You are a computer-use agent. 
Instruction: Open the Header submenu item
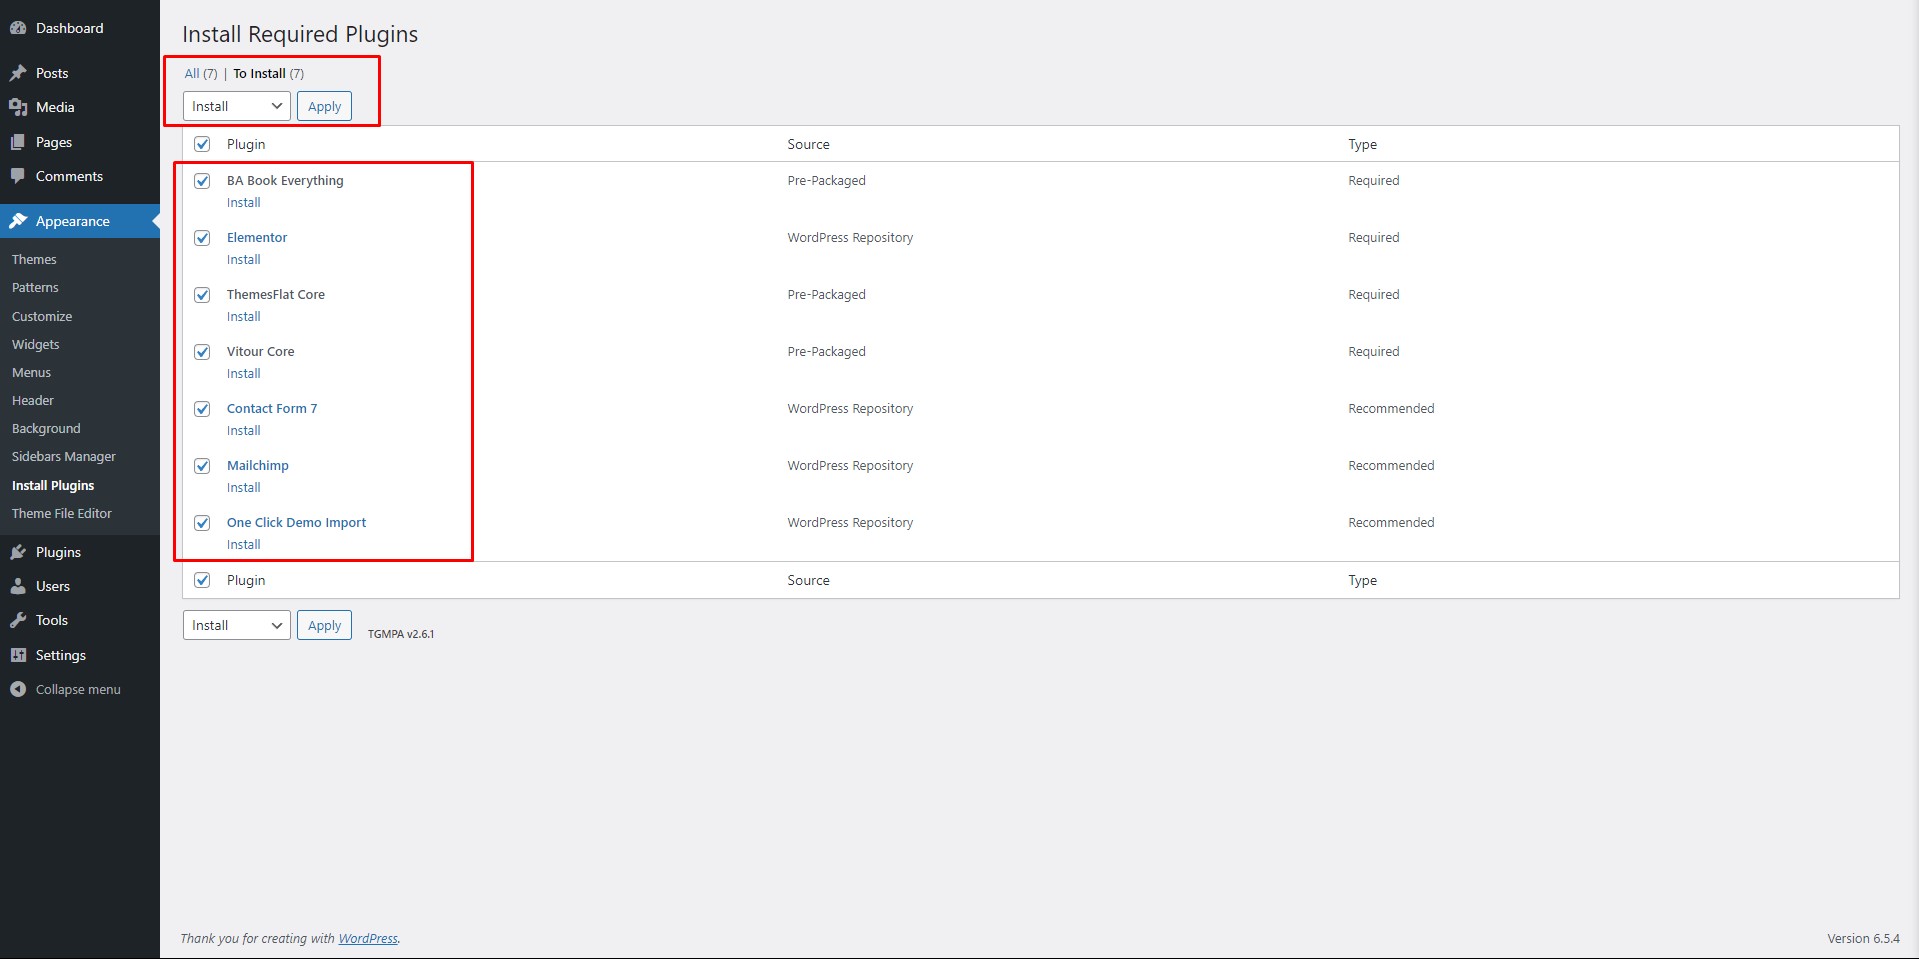click(33, 400)
